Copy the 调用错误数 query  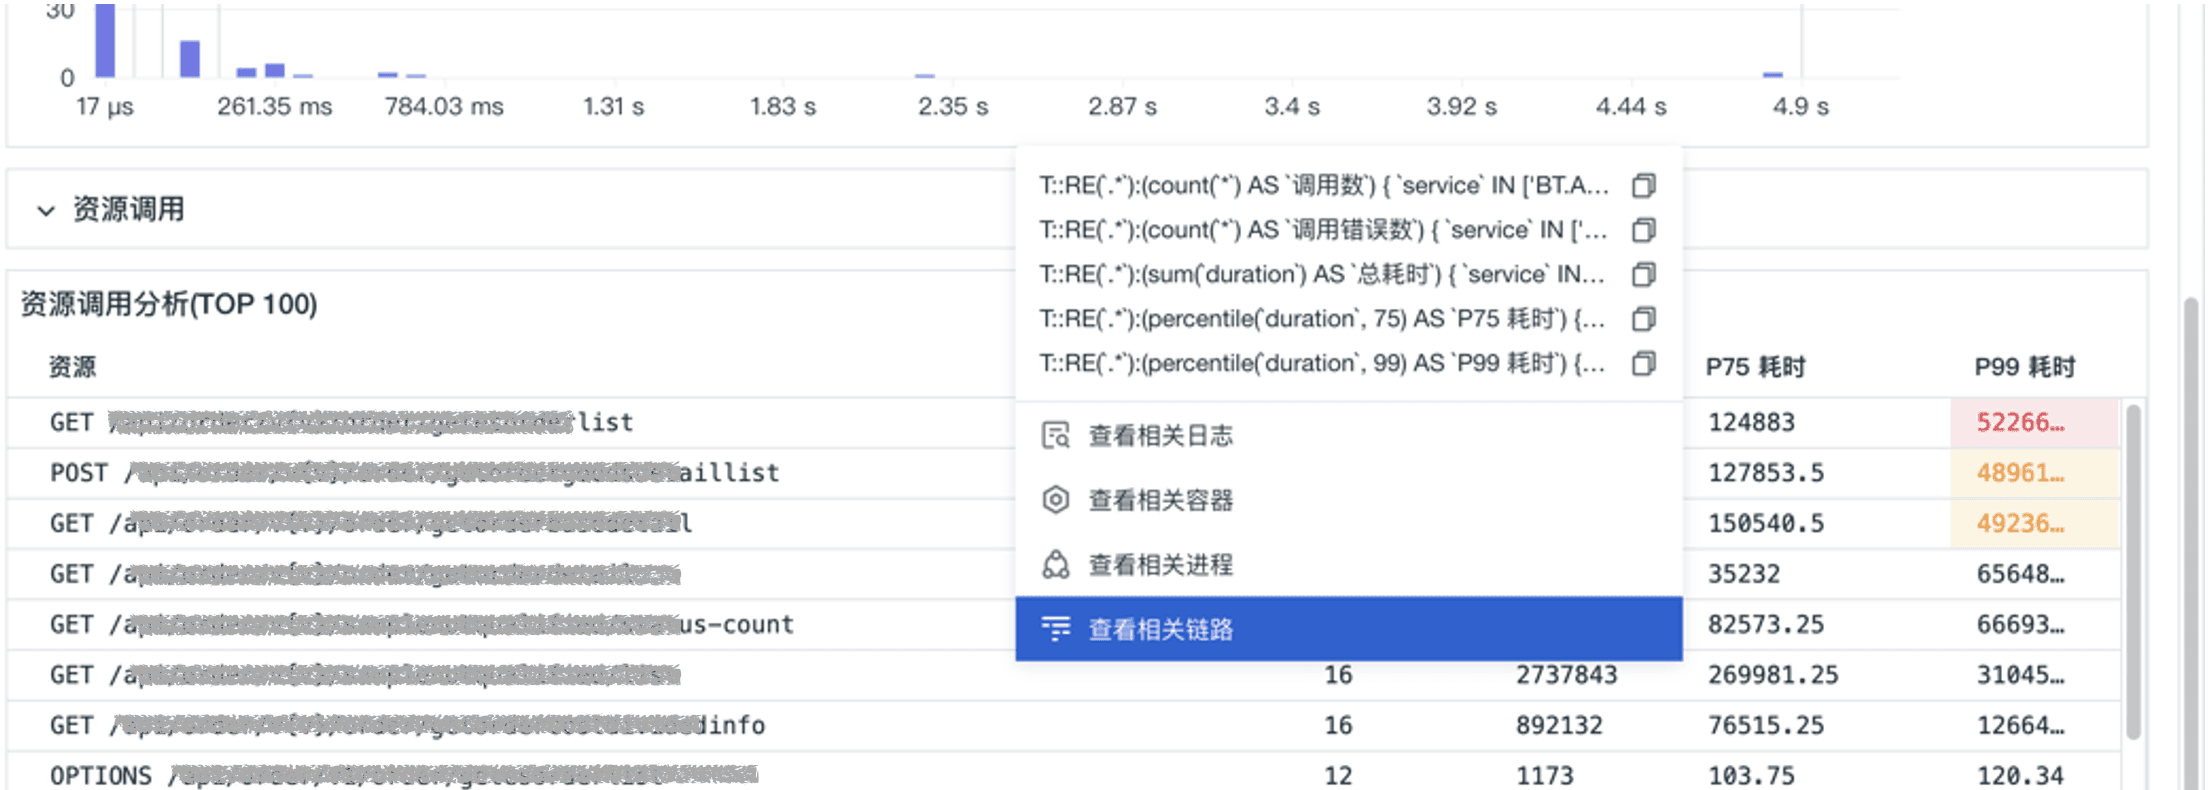coord(1643,230)
